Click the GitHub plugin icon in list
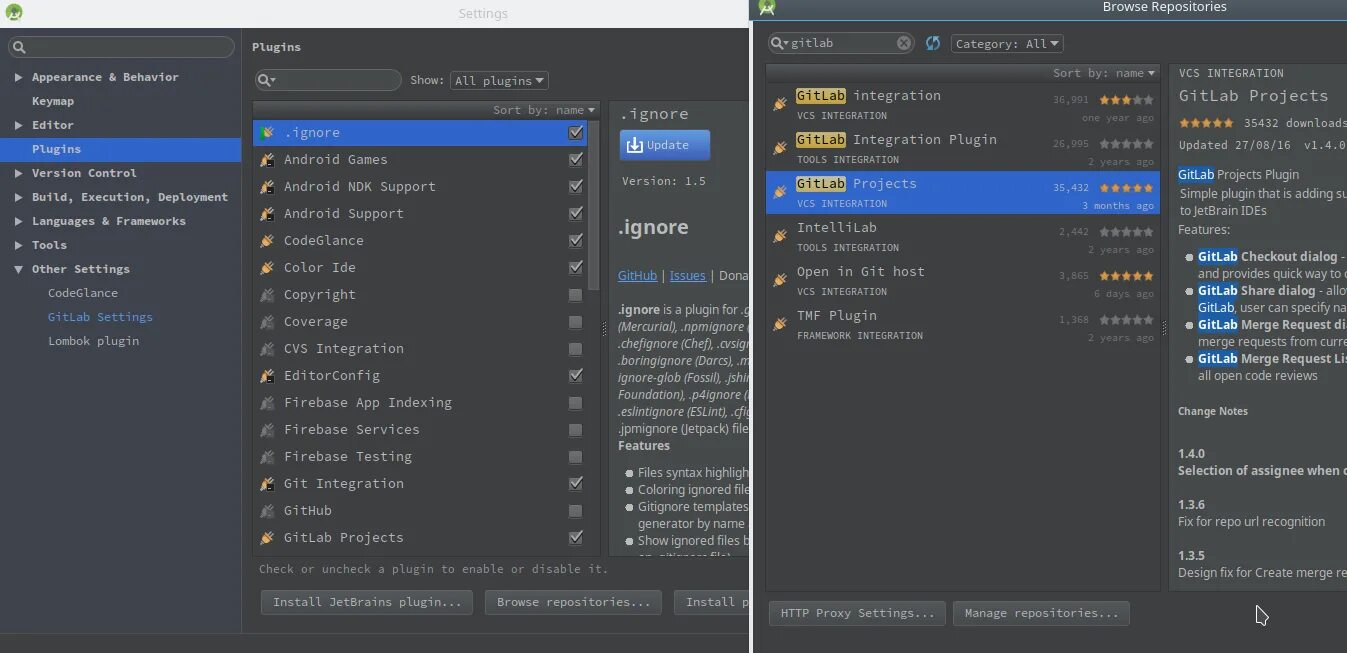The height and width of the screenshot is (653, 1347). click(267, 511)
